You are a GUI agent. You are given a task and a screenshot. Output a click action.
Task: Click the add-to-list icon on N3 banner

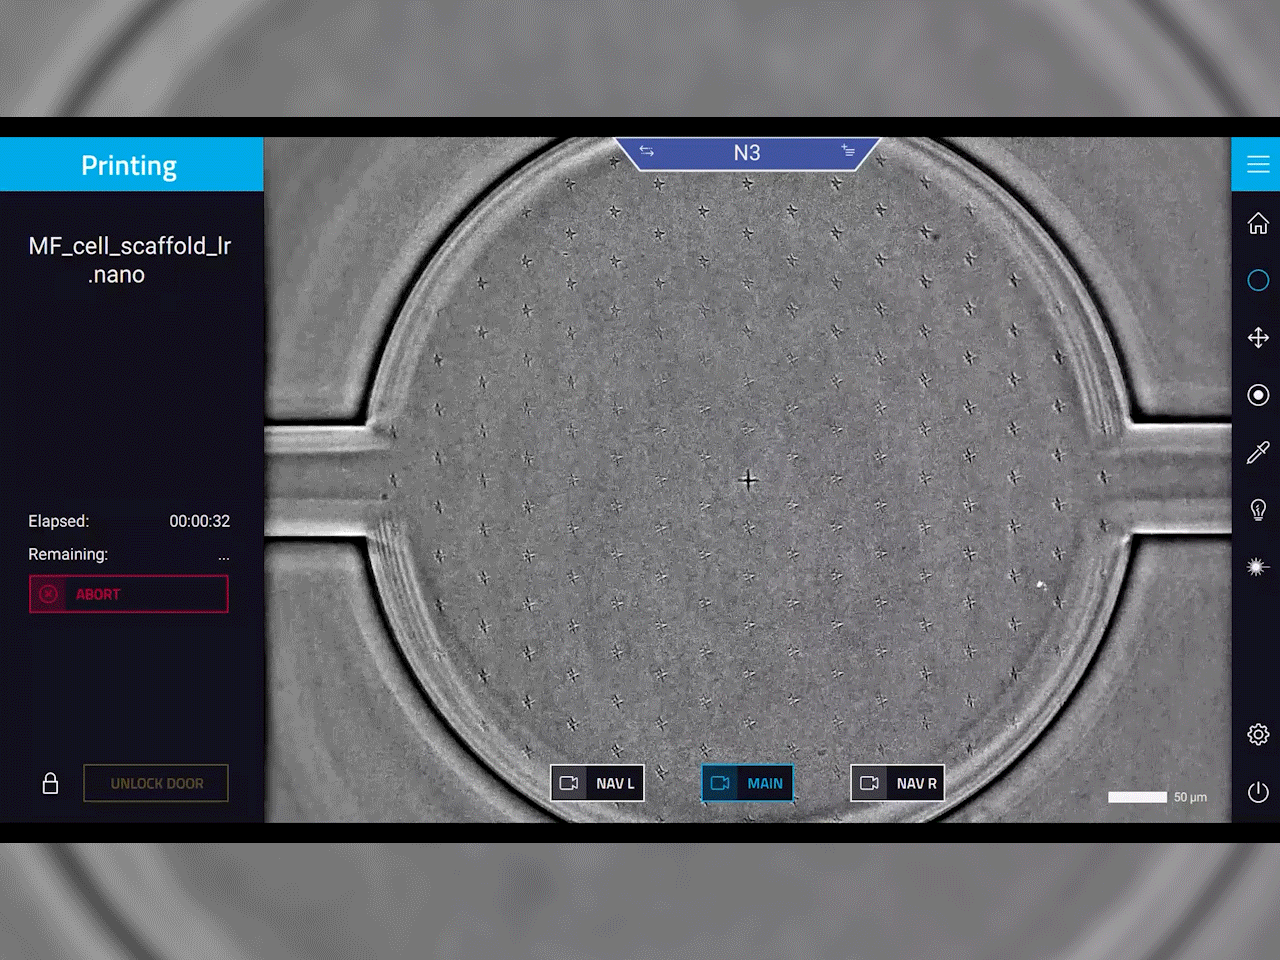pos(849,152)
